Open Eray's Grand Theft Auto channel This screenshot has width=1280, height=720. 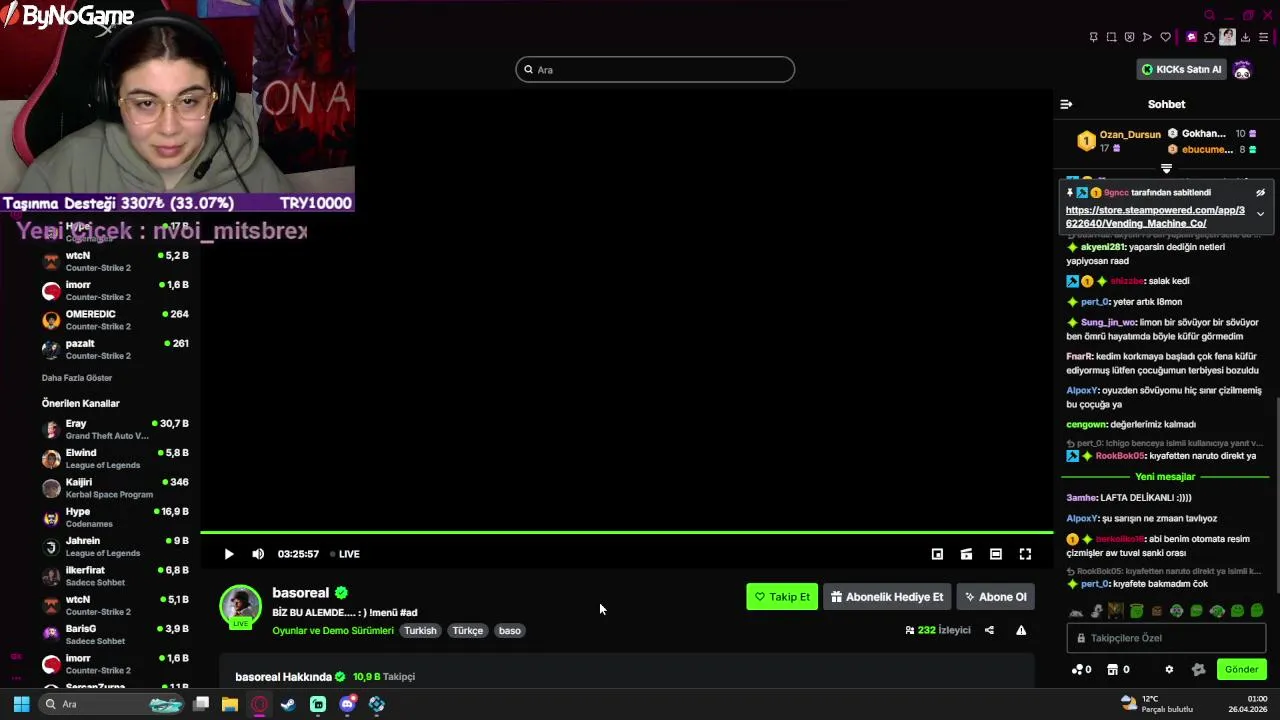click(x=116, y=429)
